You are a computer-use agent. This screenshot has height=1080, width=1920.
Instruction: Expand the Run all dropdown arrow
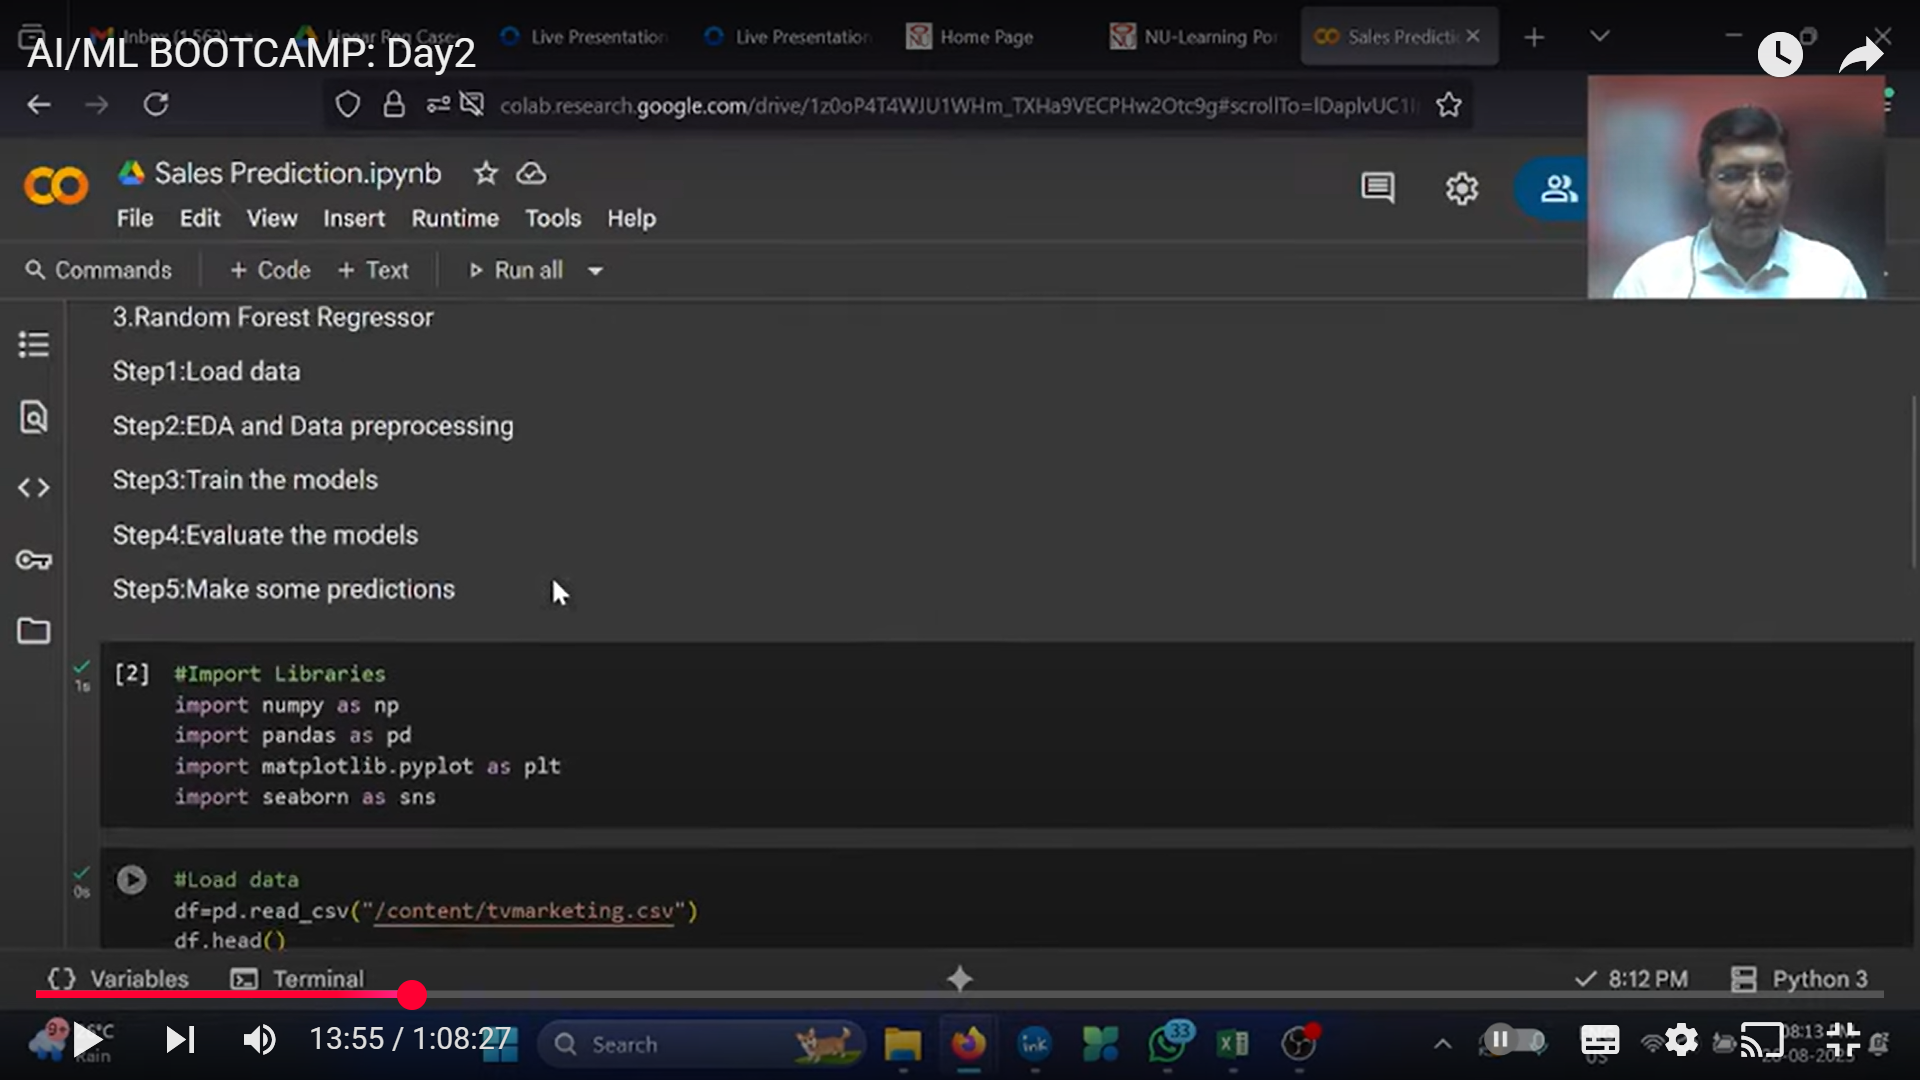595,271
